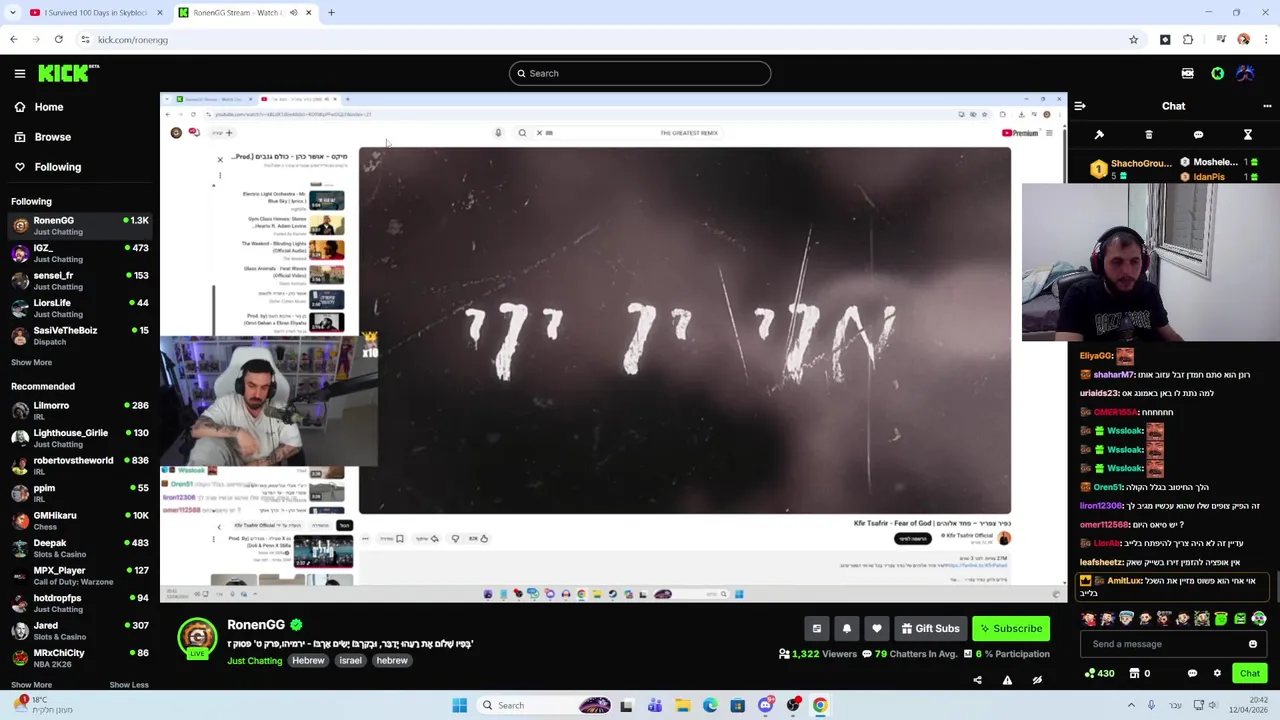Open Chrome extensions puzzle icon

[1188, 40]
